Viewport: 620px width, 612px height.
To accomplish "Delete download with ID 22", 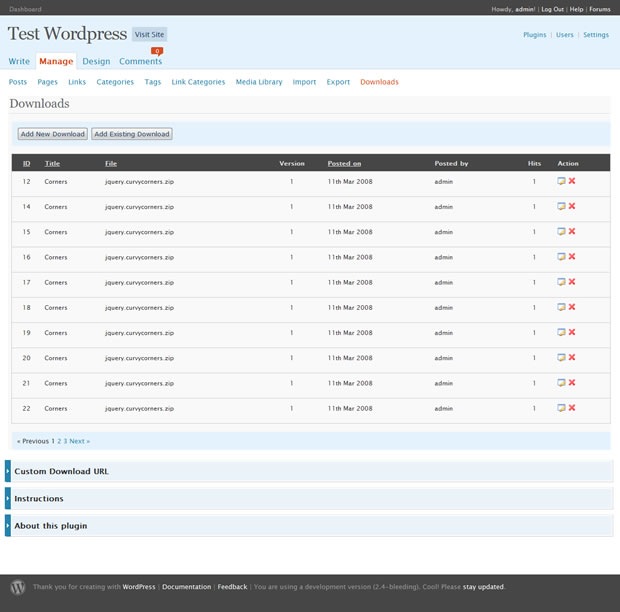I will click(x=572, y=408).
